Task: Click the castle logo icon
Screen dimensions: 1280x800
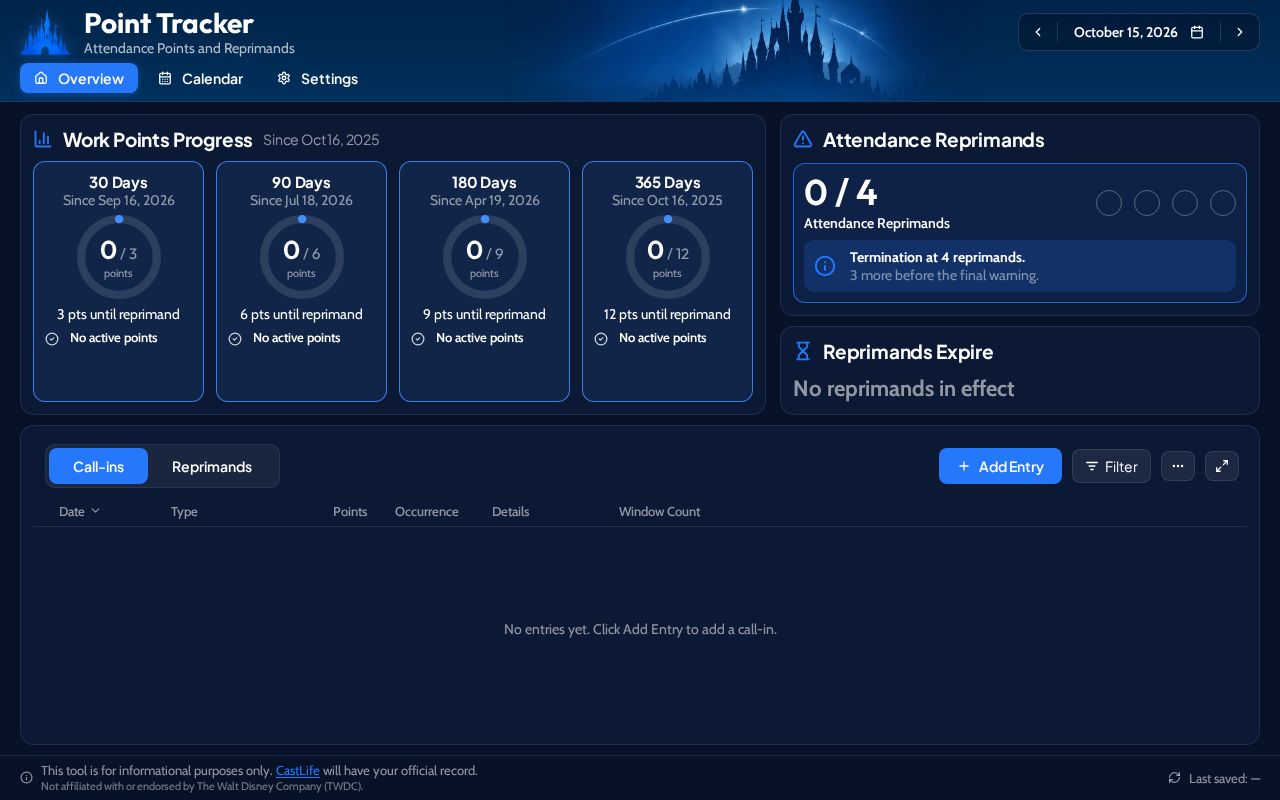Action: (45, 33)
